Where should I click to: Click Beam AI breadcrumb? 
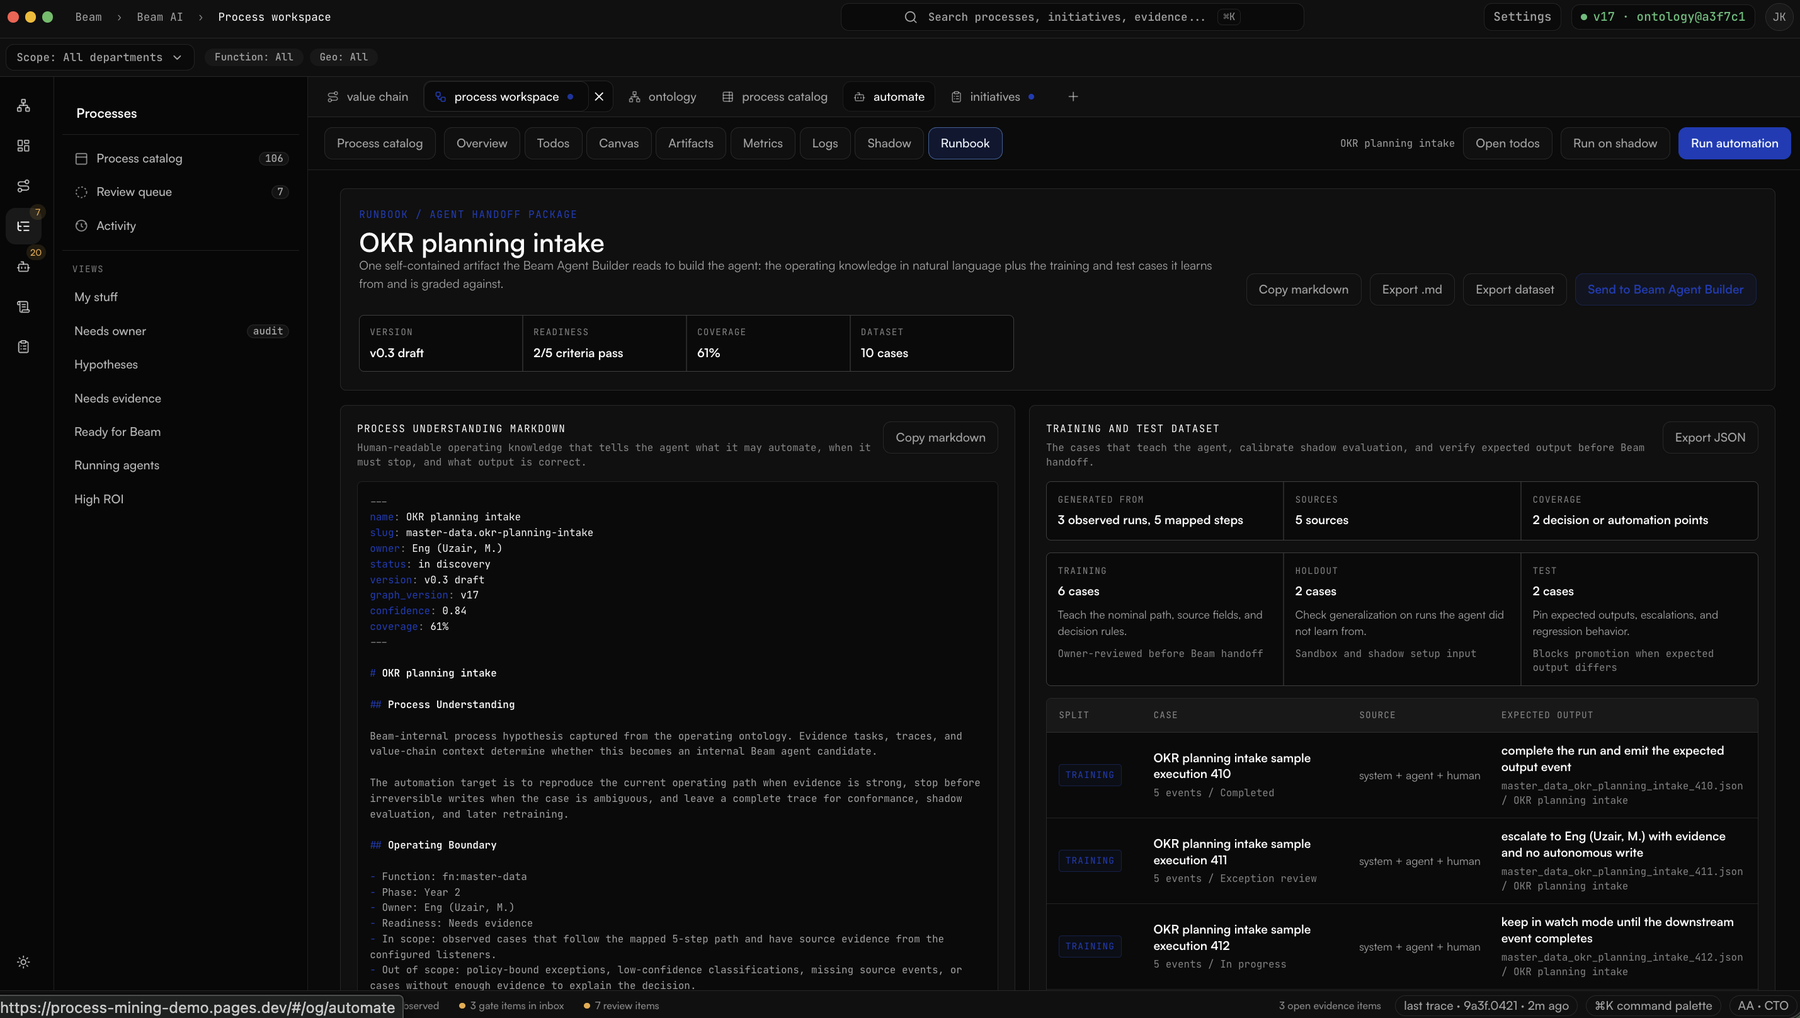[x=159, y=17]
